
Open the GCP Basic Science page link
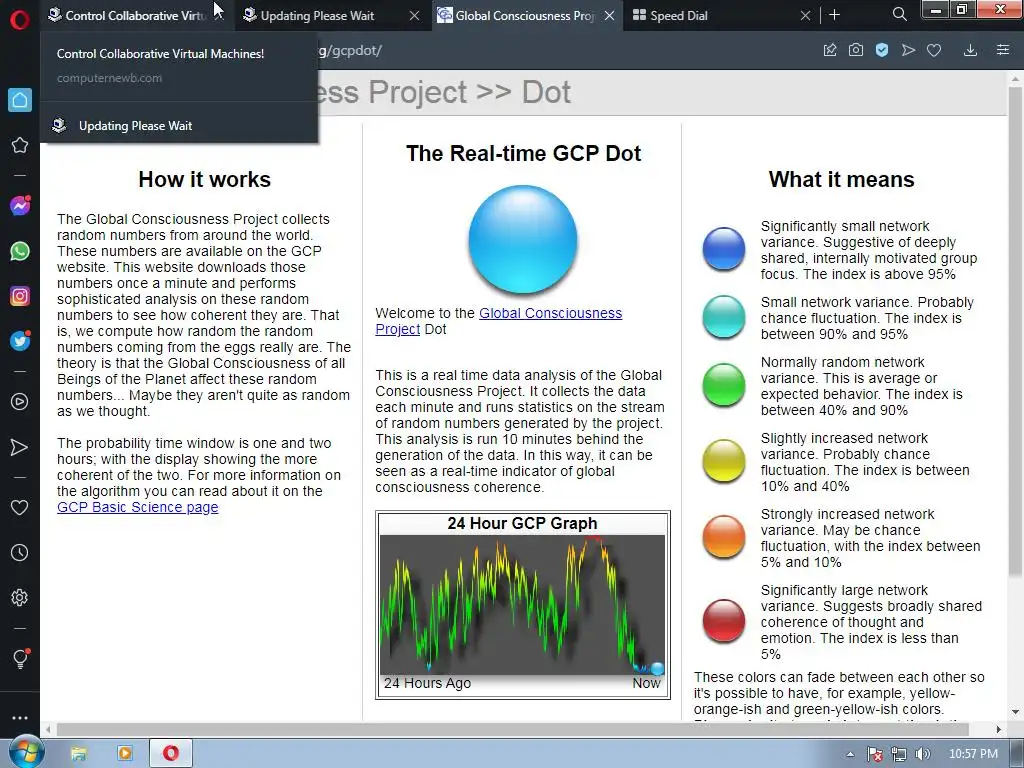coord(137,507)
